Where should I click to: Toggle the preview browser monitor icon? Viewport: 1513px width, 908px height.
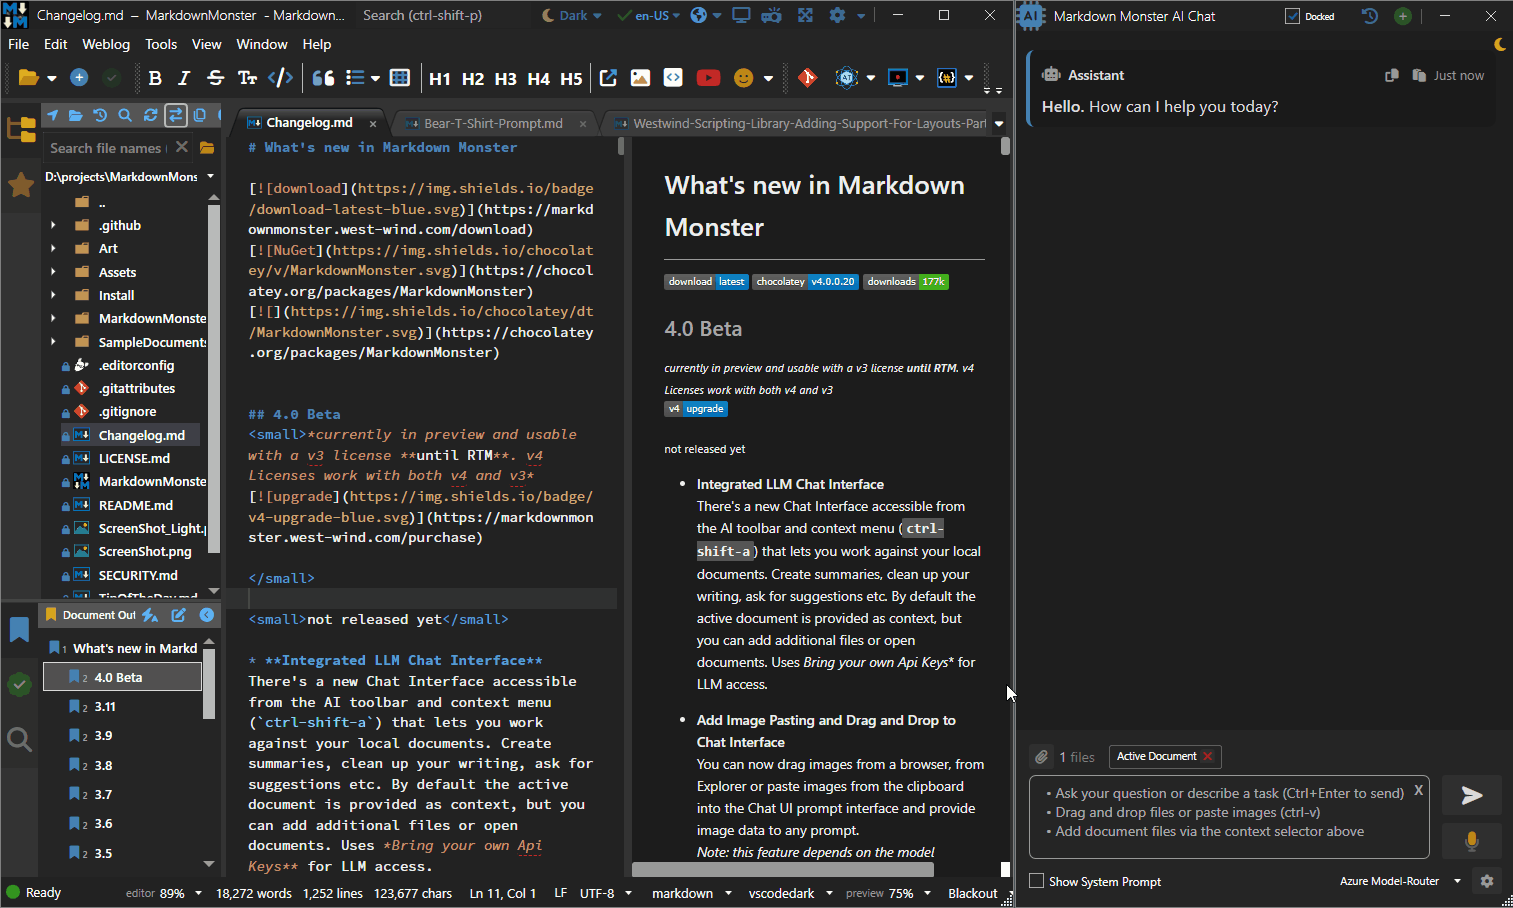741,15
